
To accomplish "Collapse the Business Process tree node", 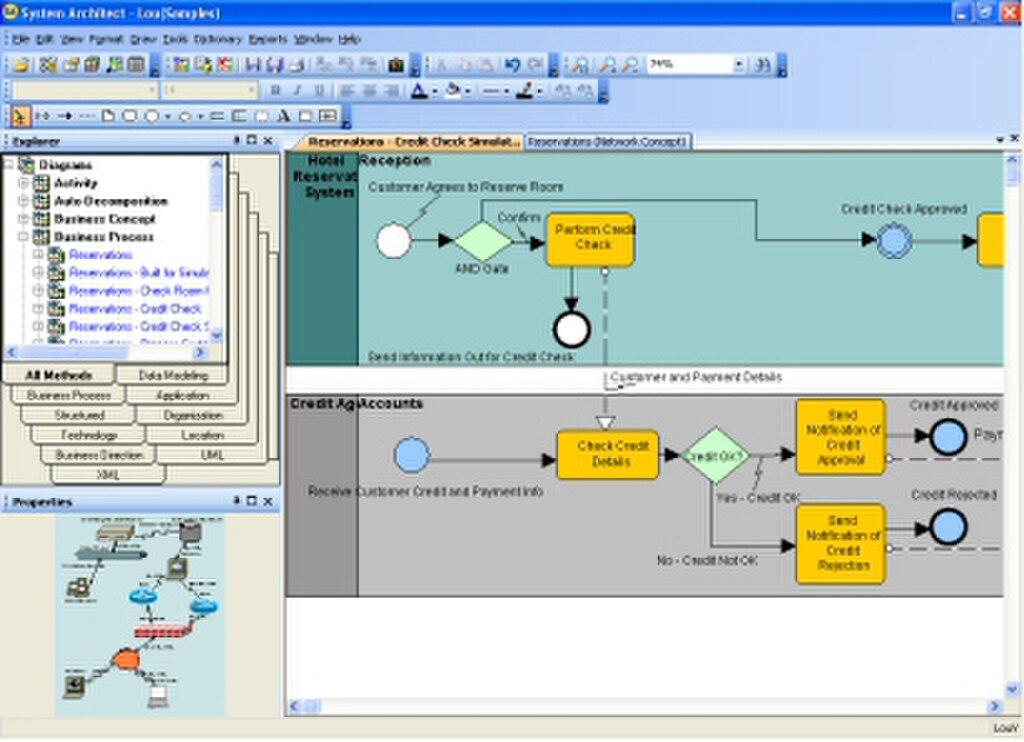I will [x=24, y=236].
